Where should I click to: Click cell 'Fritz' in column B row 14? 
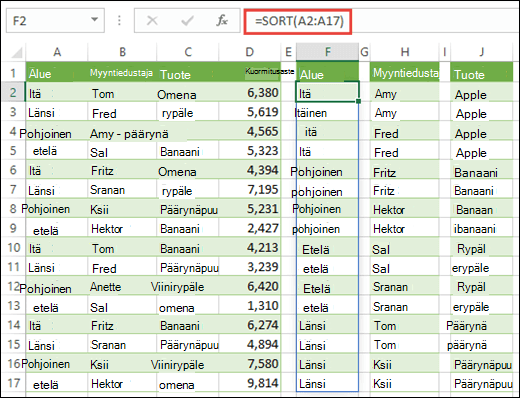point(122,325)
